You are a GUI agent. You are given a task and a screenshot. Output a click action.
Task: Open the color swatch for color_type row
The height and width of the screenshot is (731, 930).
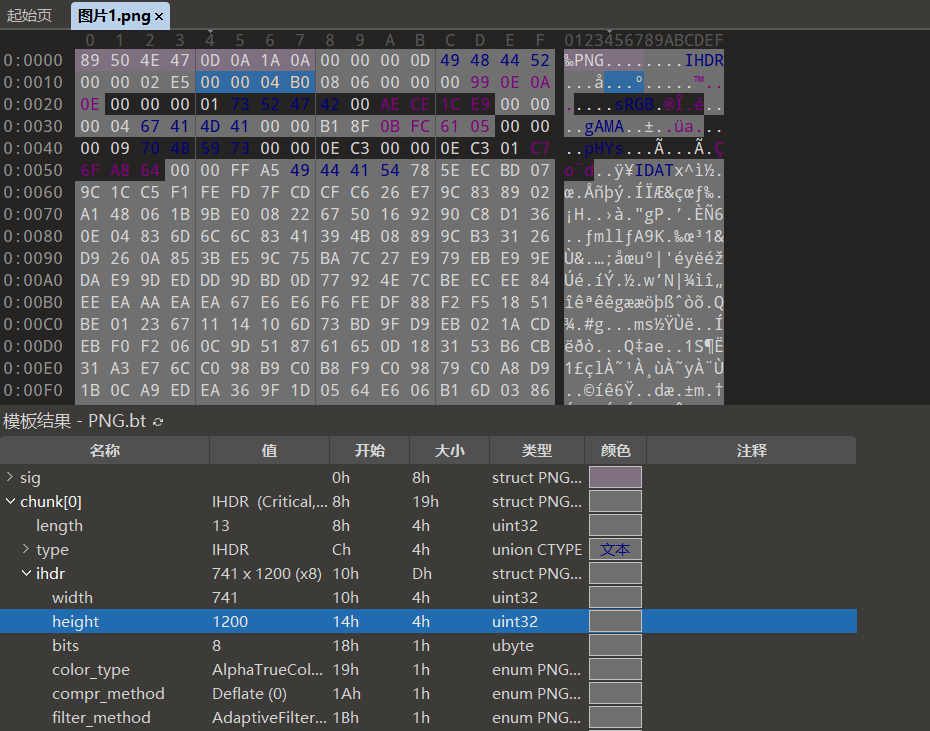click(615, 669)
